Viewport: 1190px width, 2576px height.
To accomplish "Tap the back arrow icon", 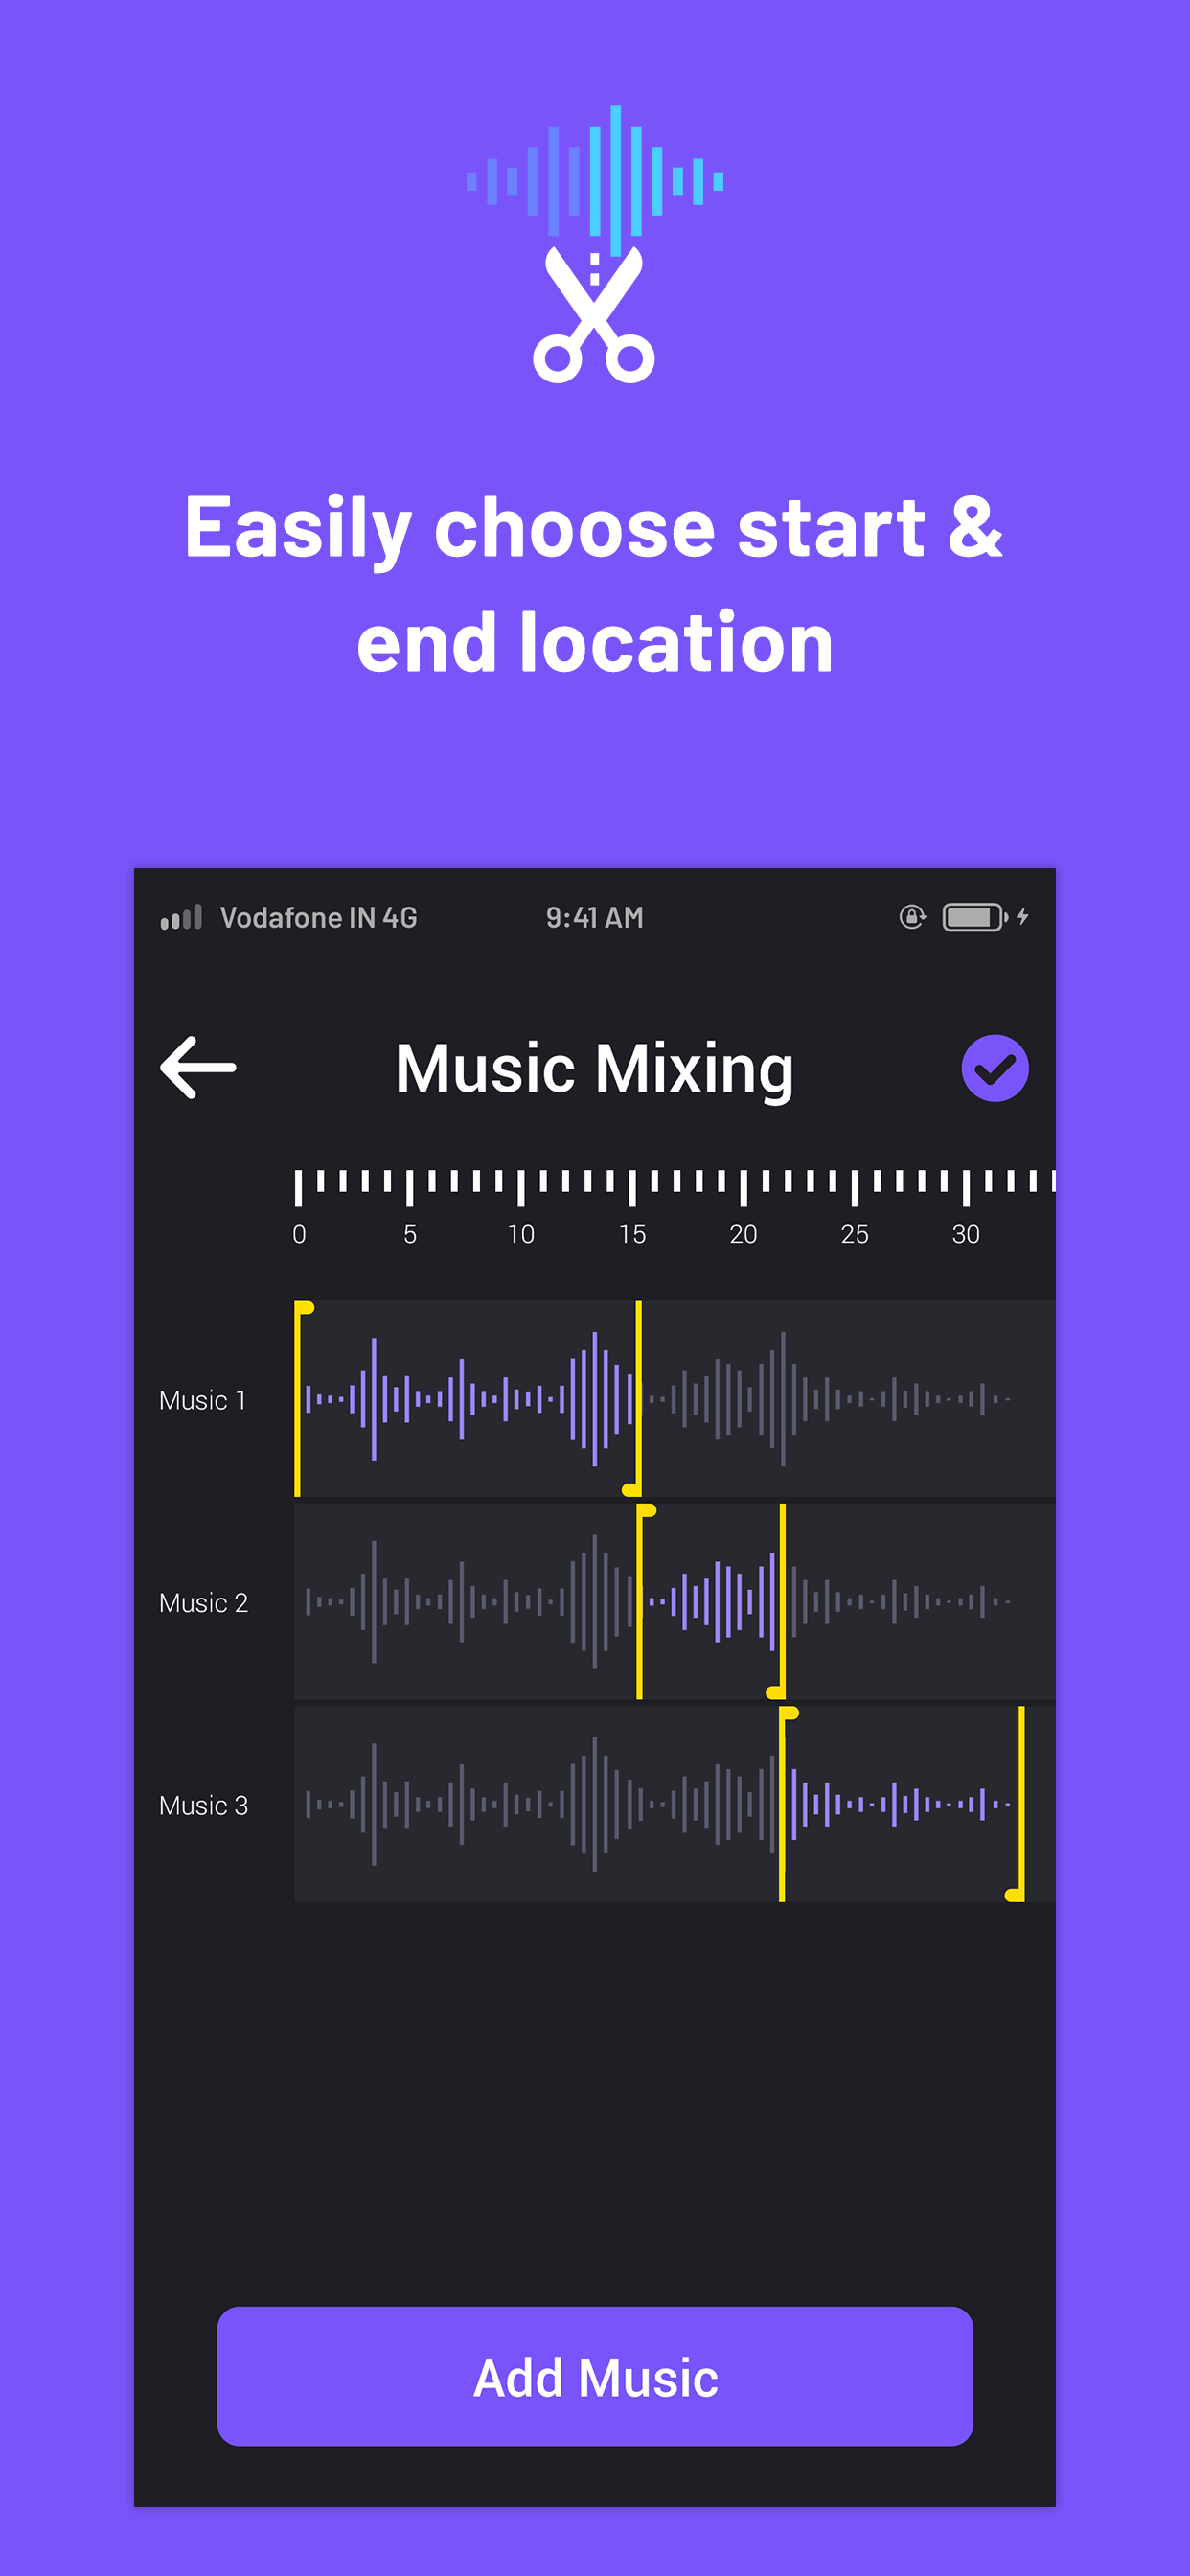I will click(198, 1068).
